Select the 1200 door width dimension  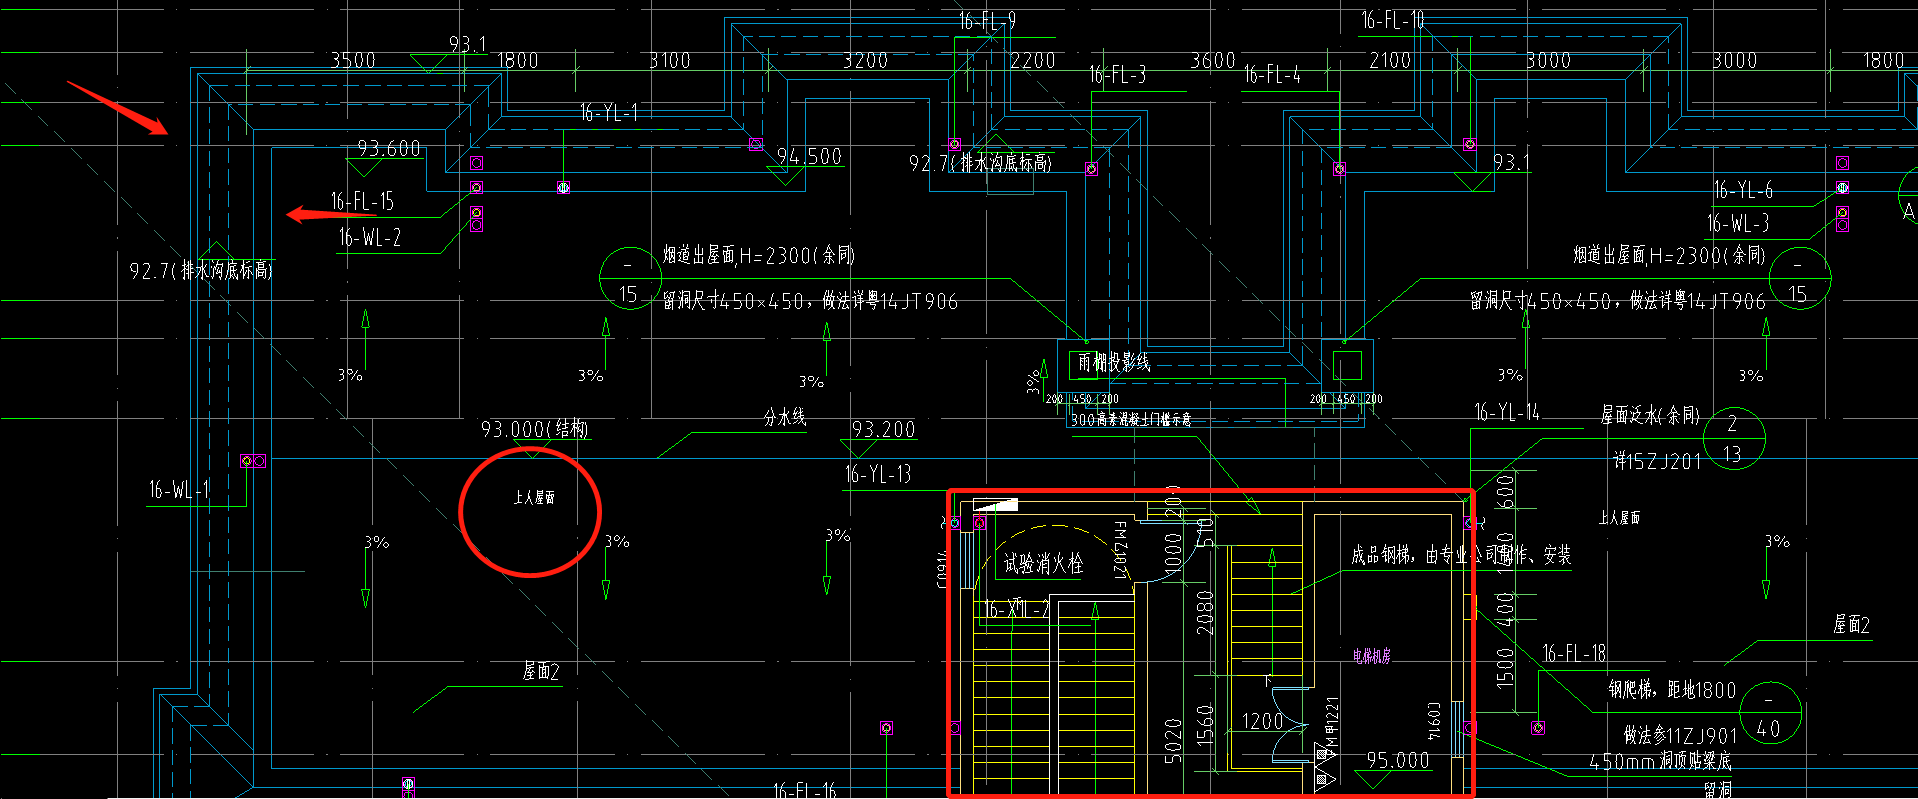pos(1262,721)
